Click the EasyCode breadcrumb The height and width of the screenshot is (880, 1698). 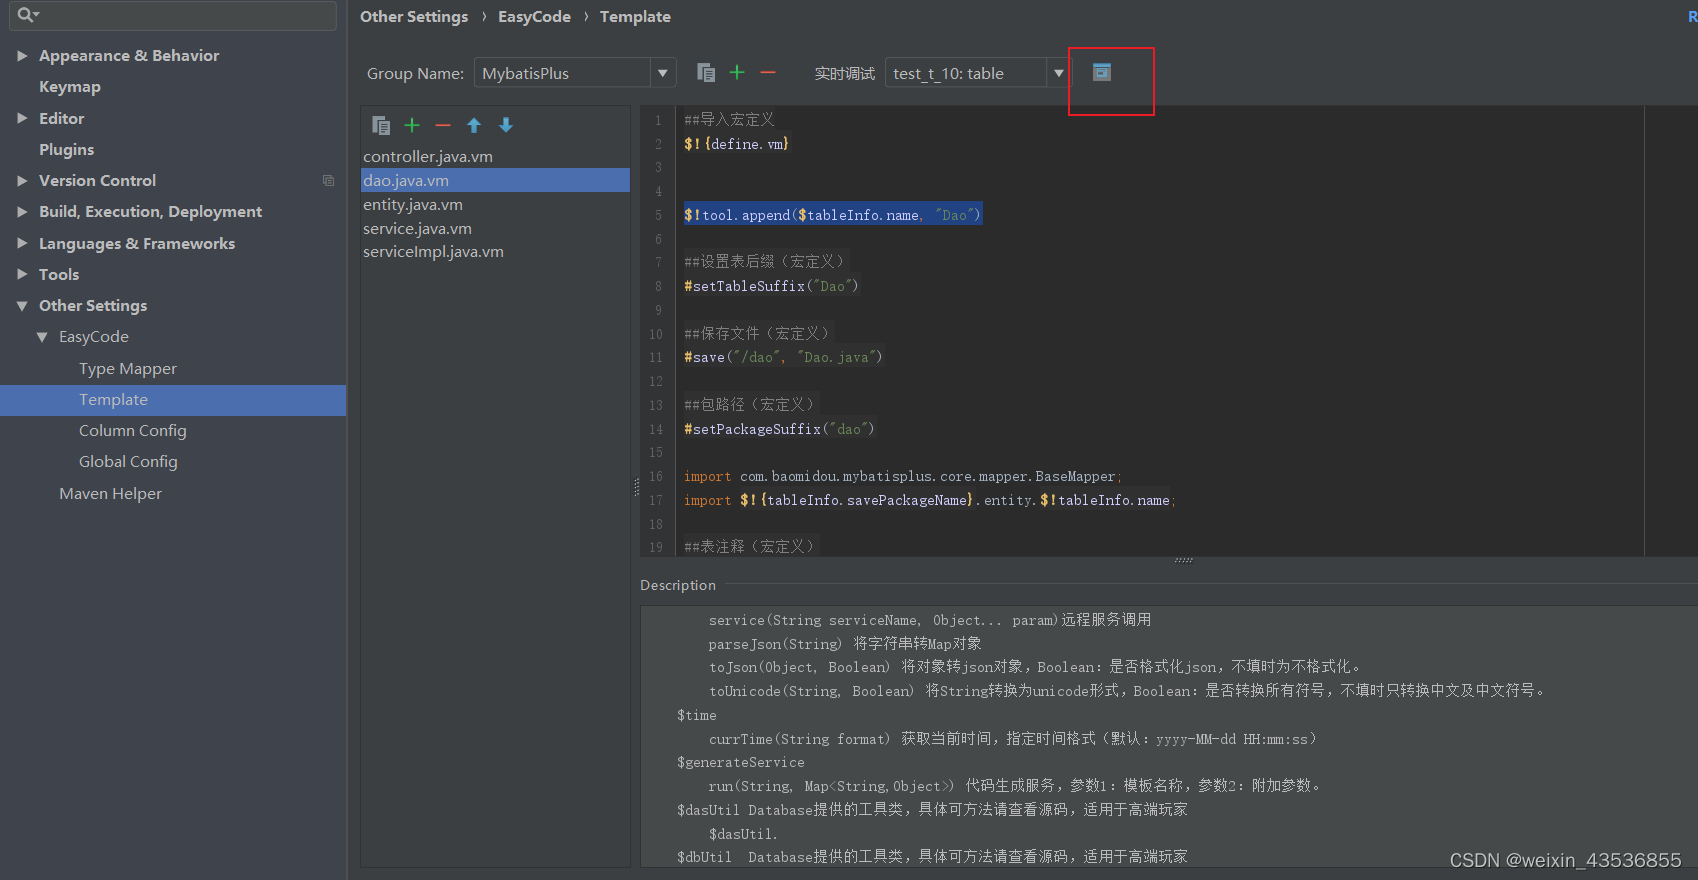(534, 17)
